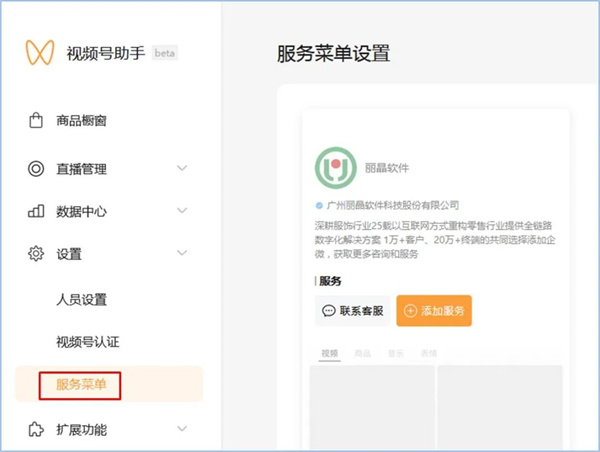Click the 深耕服饰行业 description text
The image size is (600, 452).
(x=435, y=240)
